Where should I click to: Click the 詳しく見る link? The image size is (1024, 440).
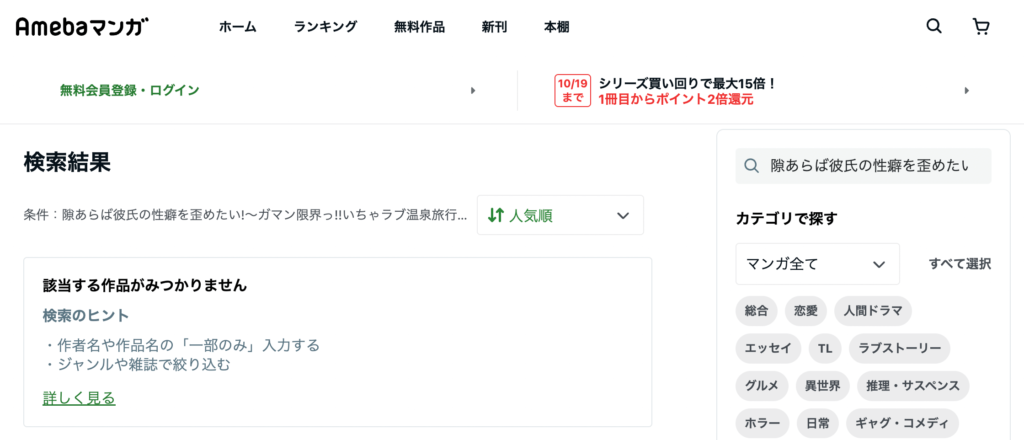tap(79, 398)
